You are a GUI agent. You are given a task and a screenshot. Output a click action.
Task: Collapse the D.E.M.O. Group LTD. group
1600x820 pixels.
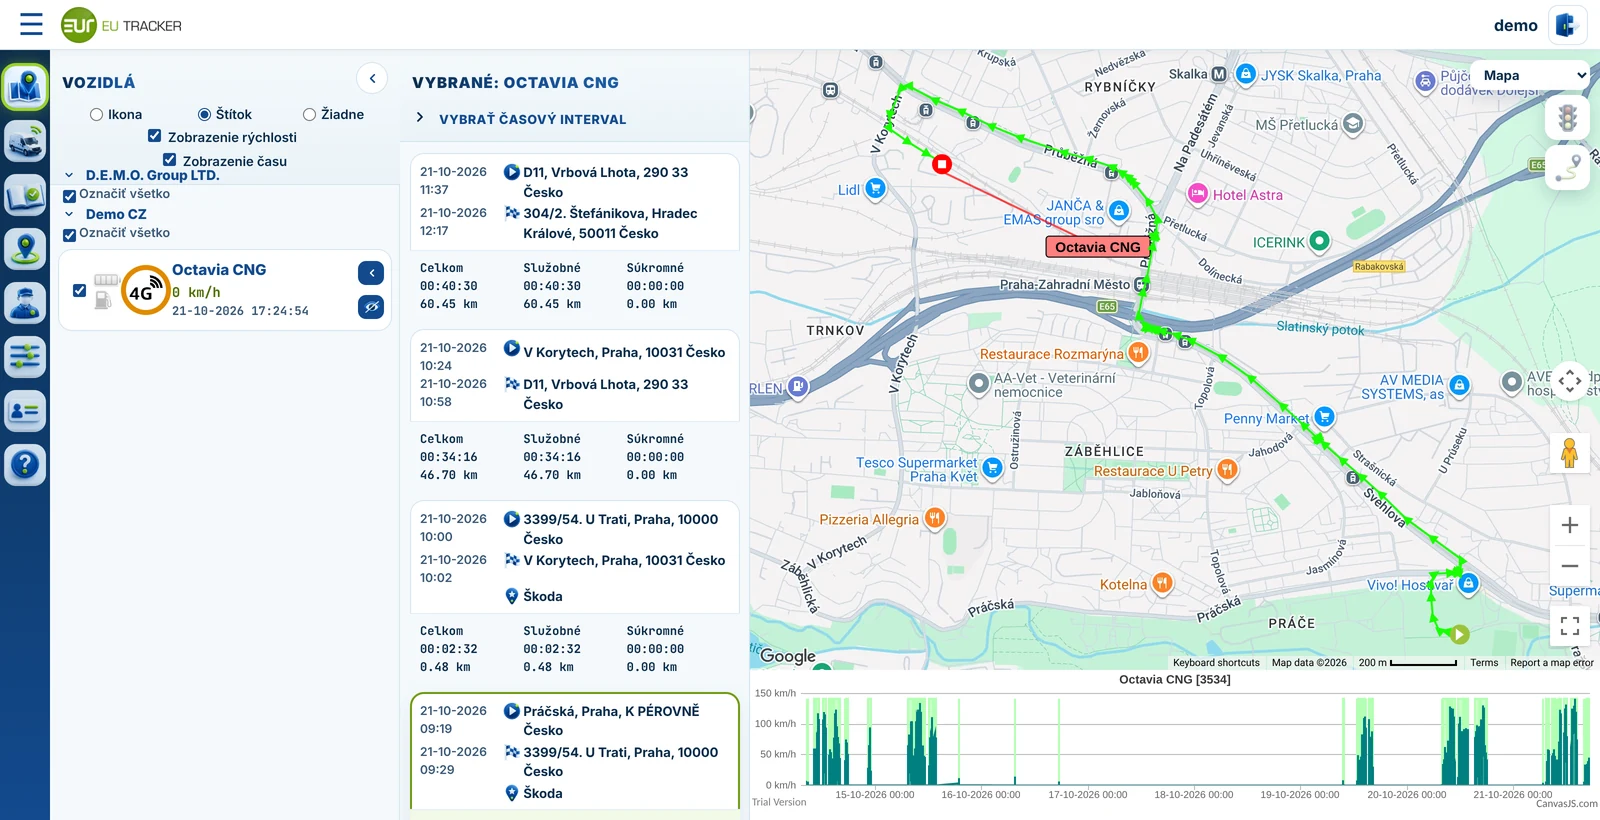tap(69, 175)
